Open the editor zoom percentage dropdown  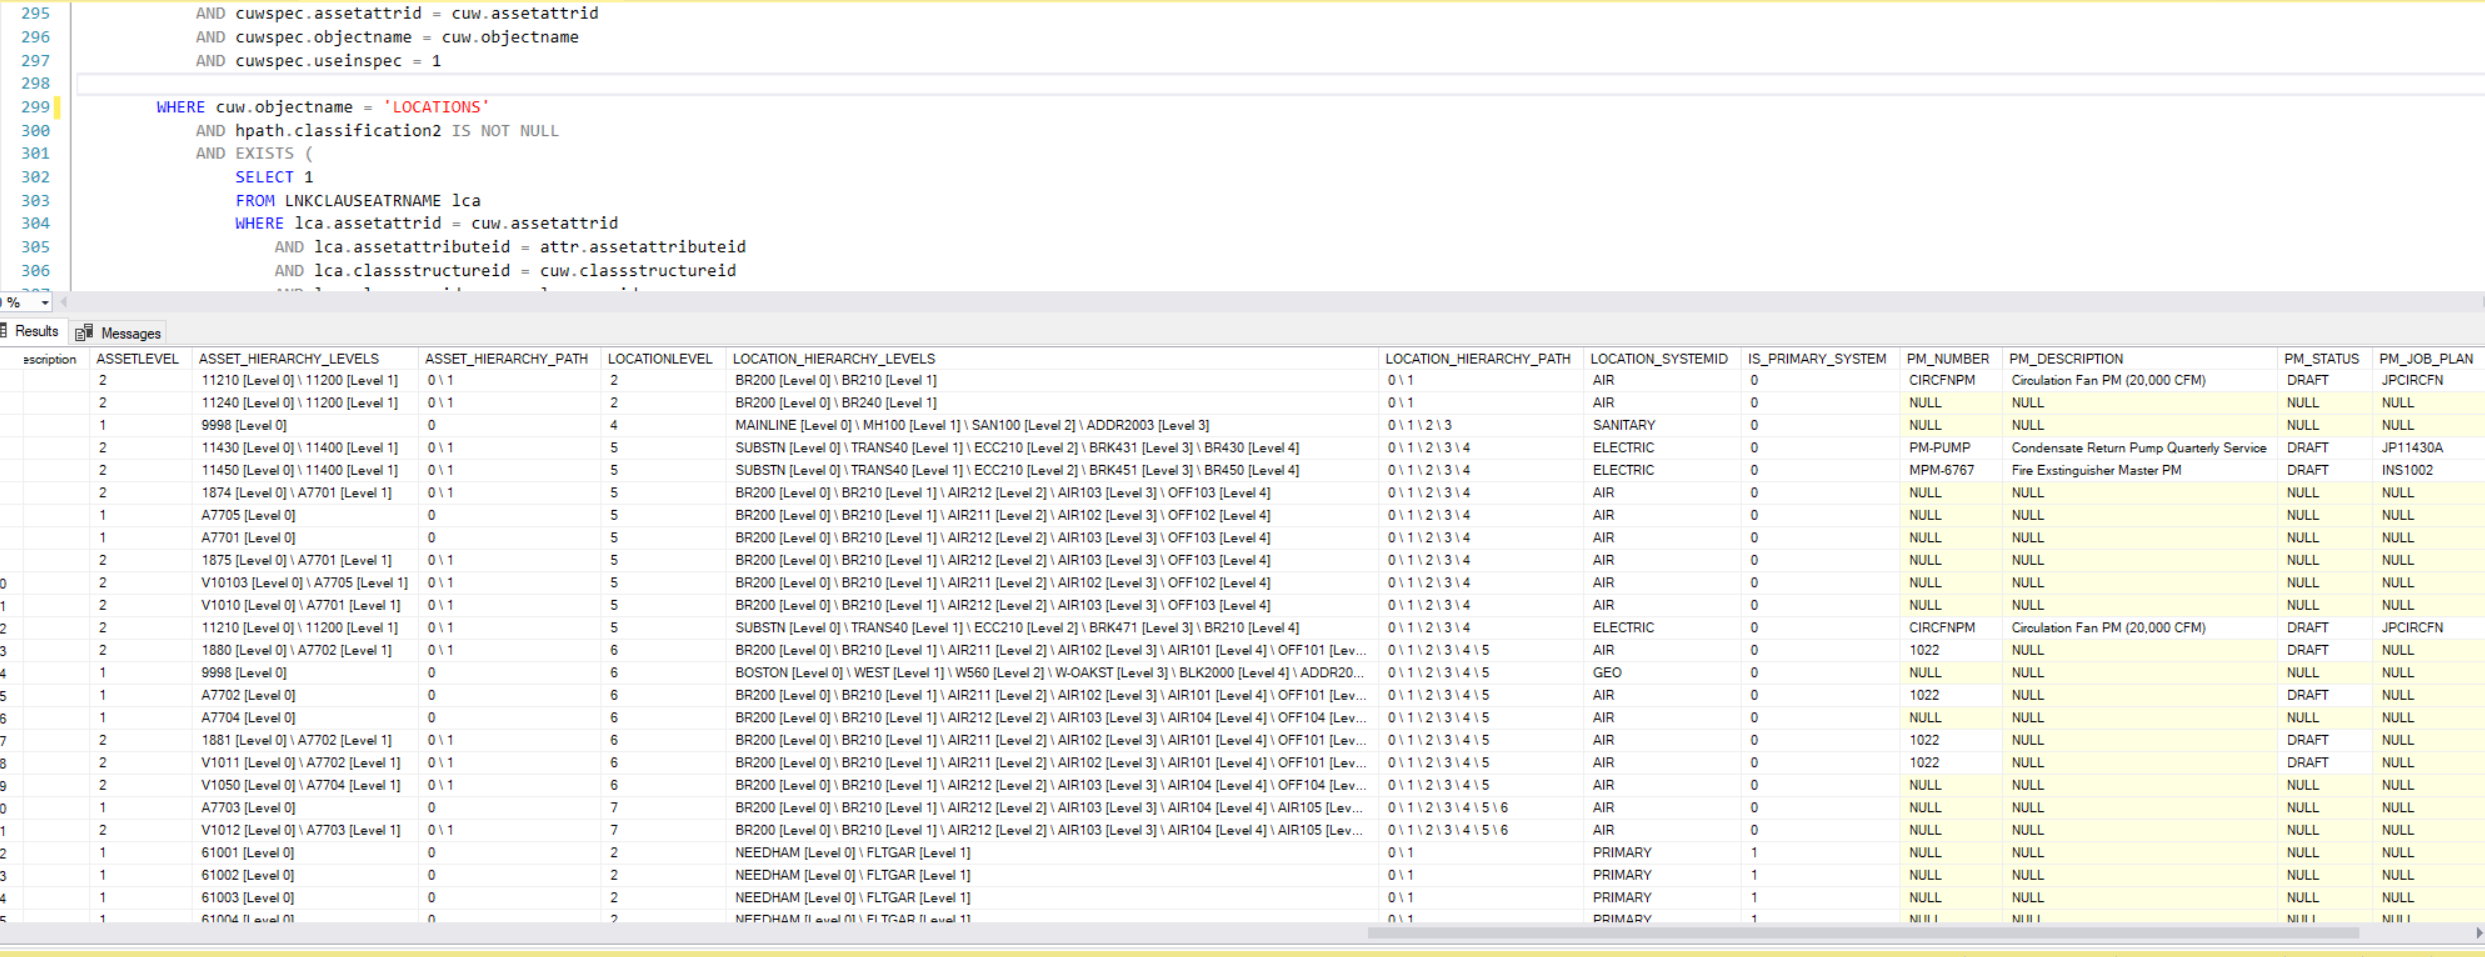click(45, 302)
